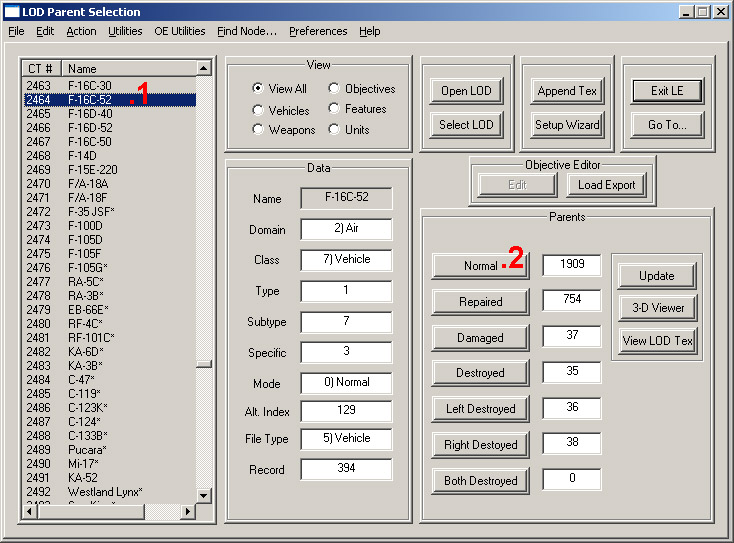734x543 pixels.
Task: Open the Find Node... menu
Action: (246, 31)
